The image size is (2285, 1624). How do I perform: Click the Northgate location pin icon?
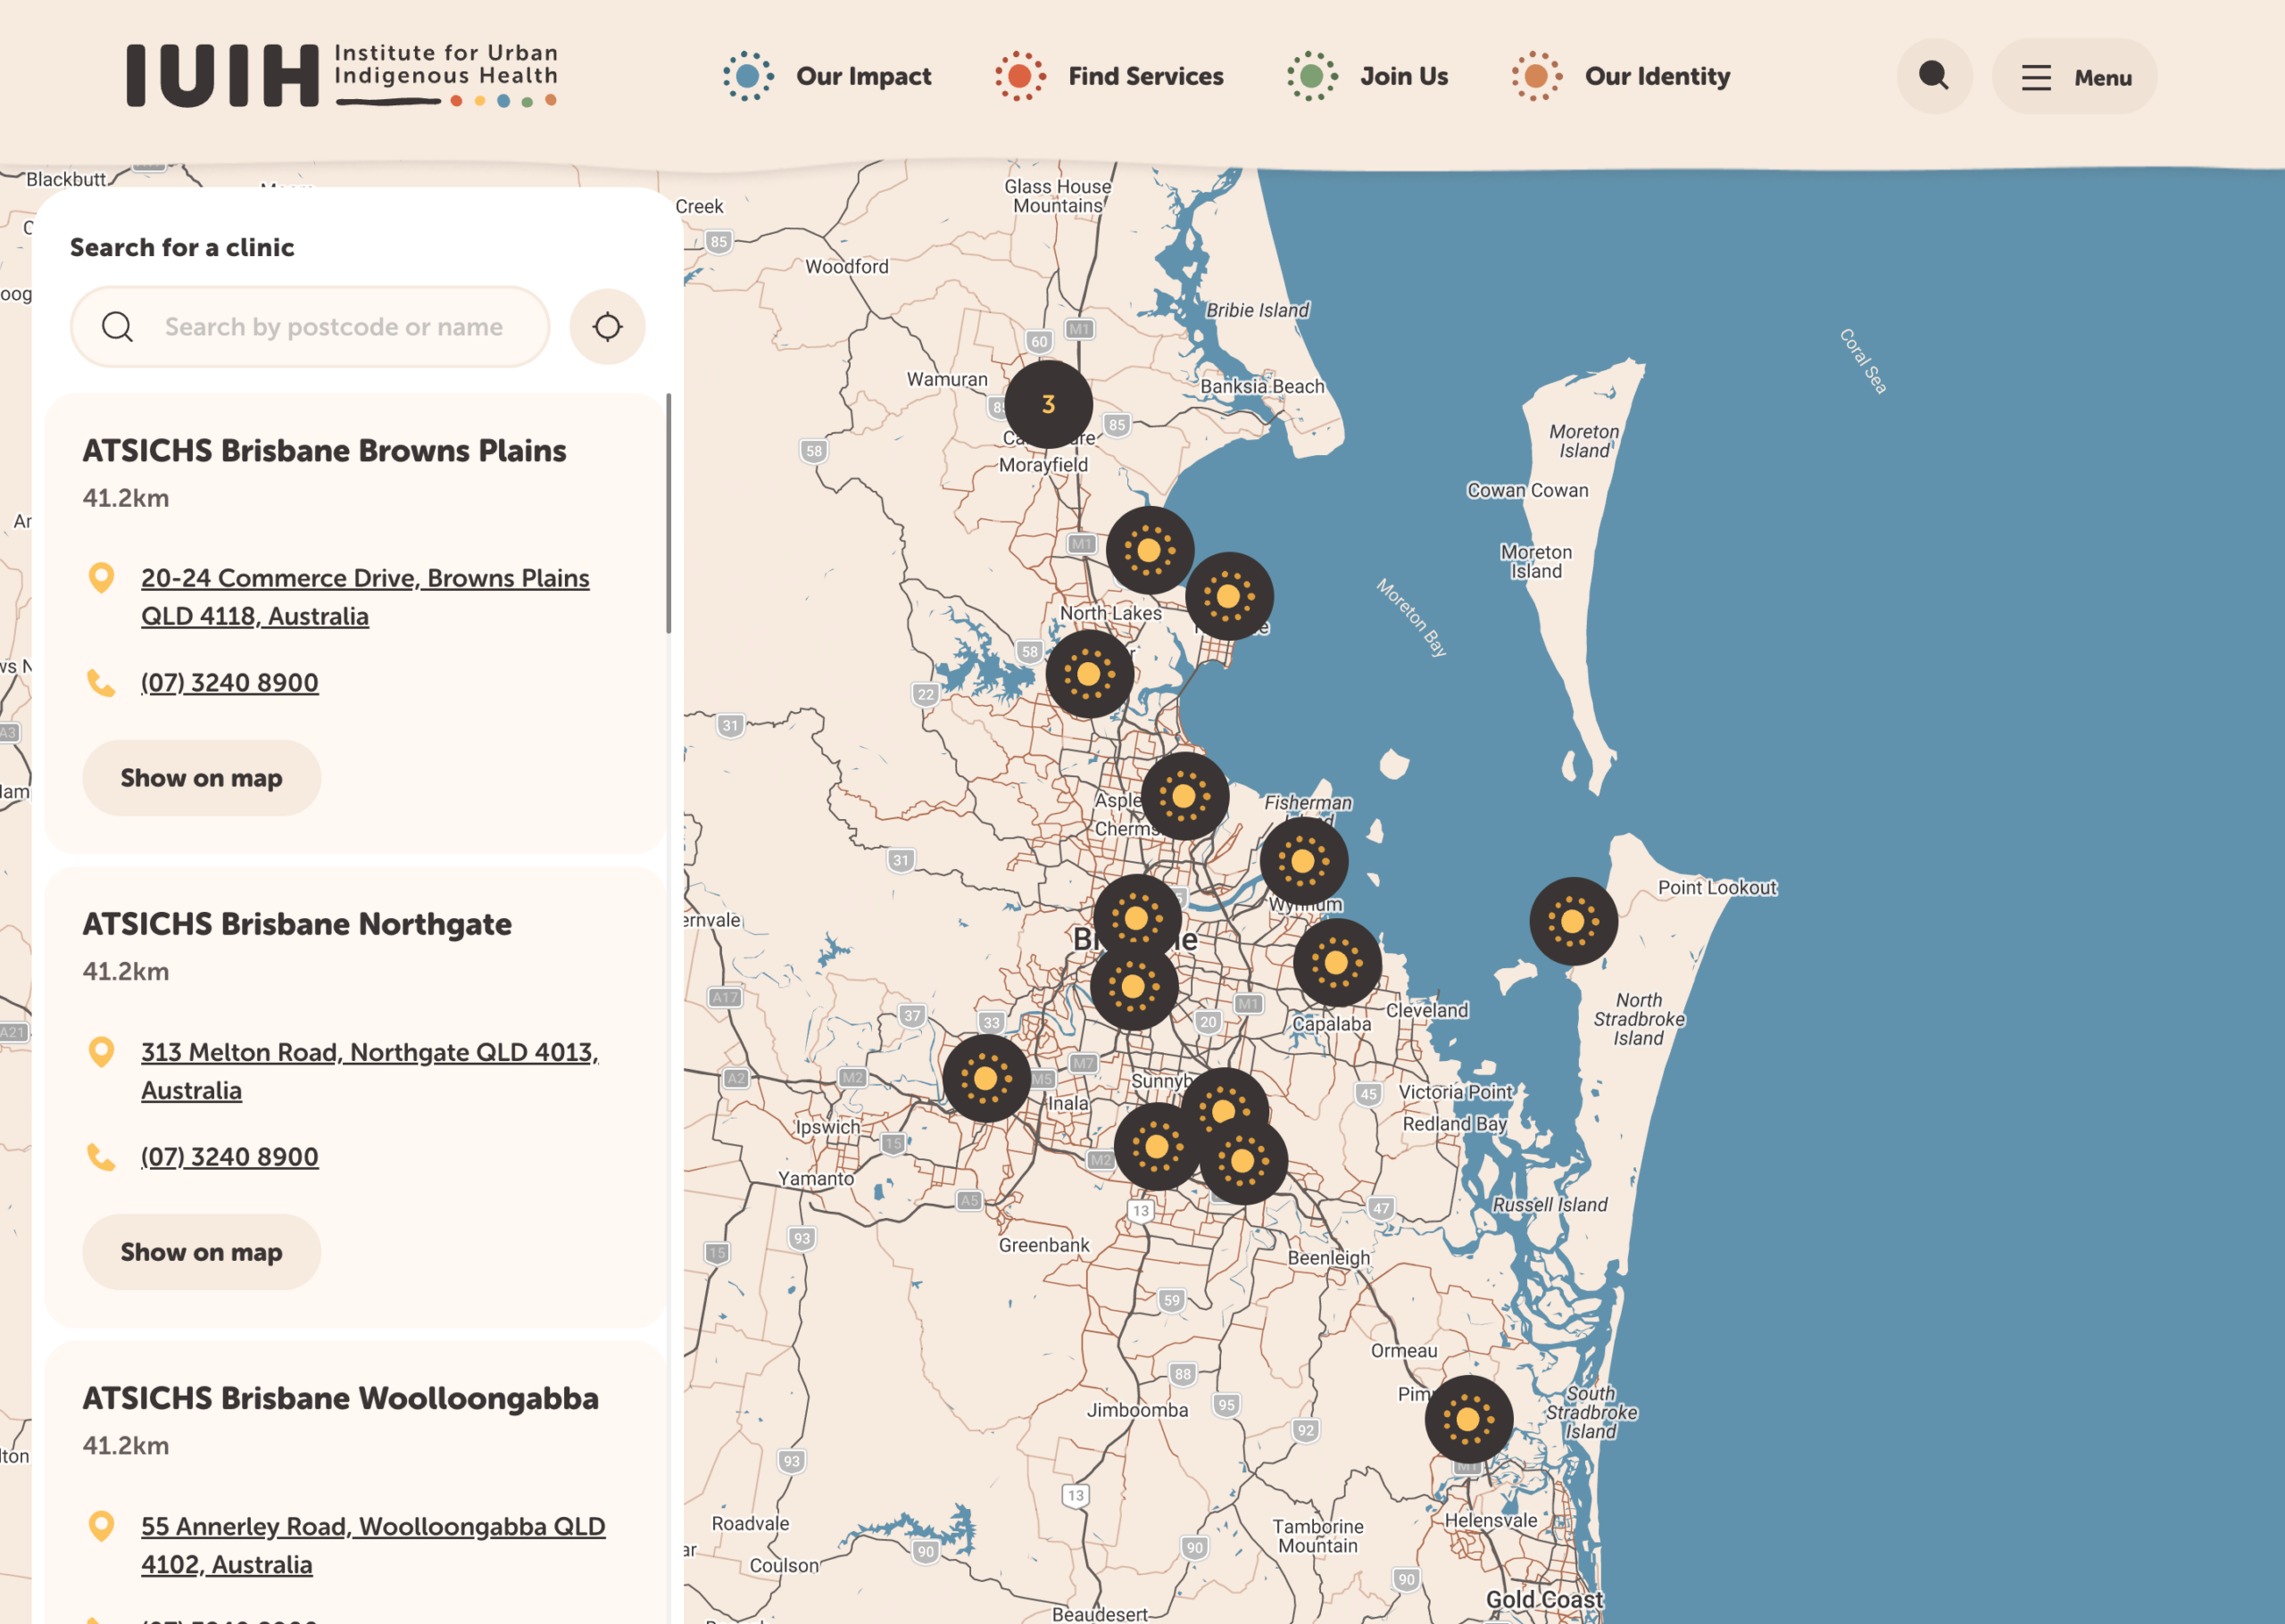click(101, 1052)
